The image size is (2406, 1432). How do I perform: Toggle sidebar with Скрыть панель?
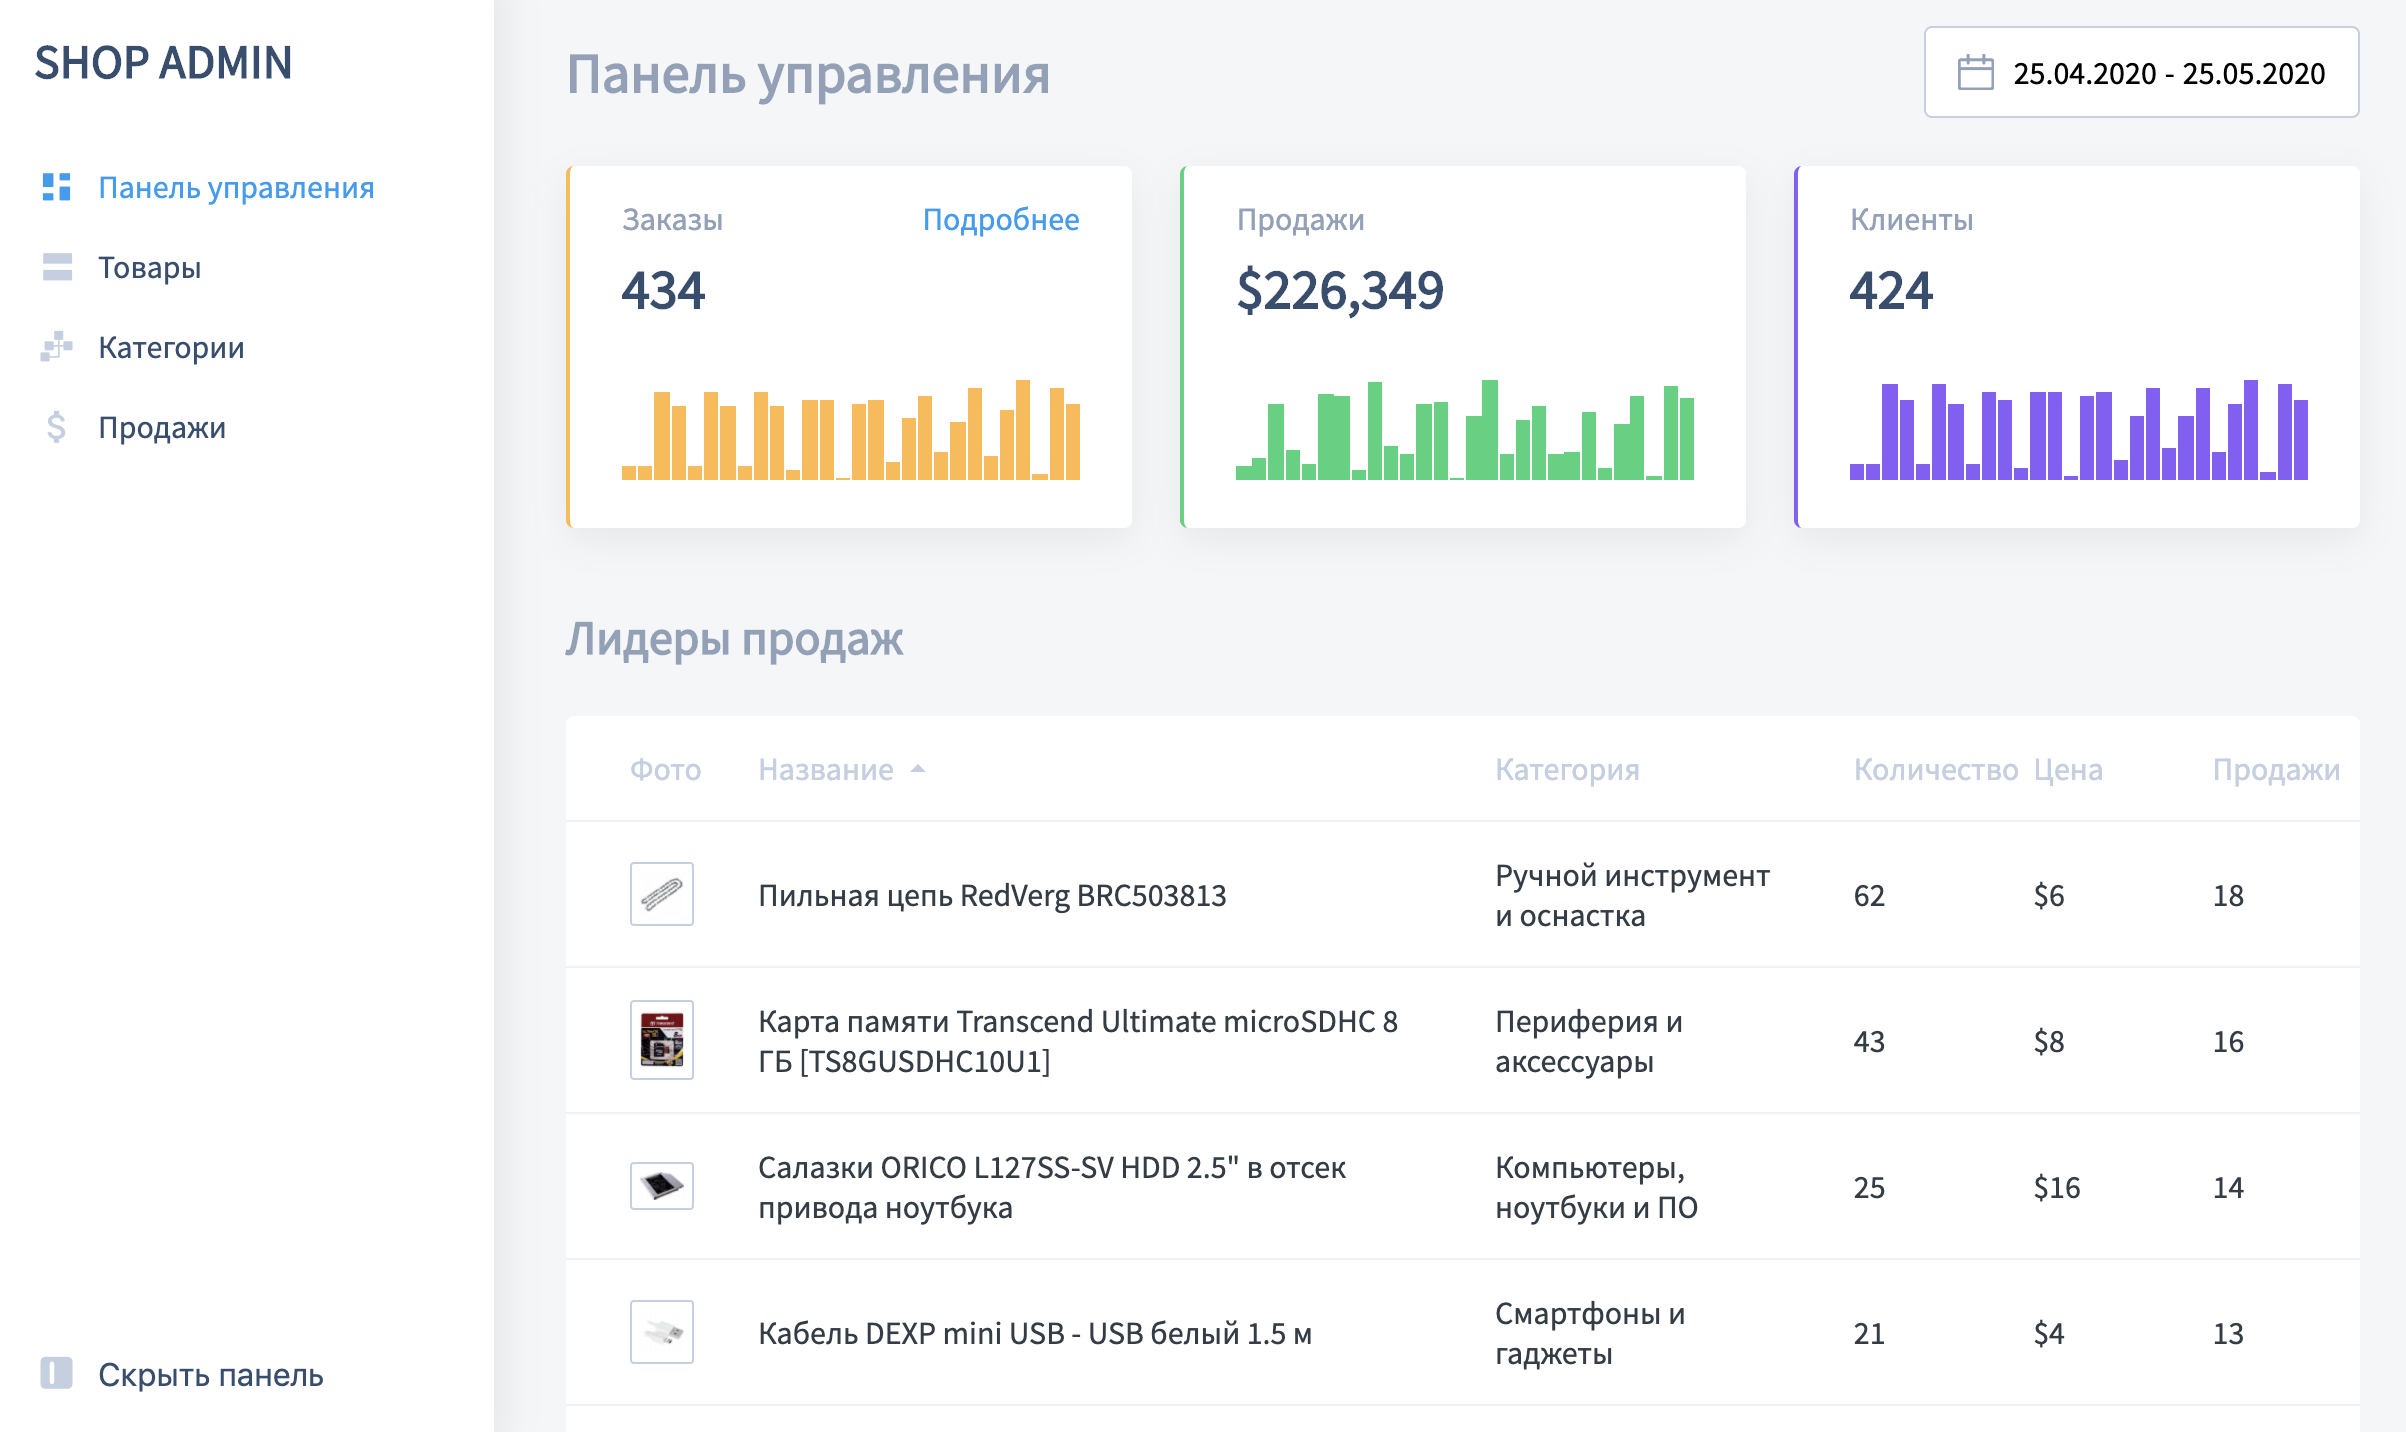(x=210, y=1375)
